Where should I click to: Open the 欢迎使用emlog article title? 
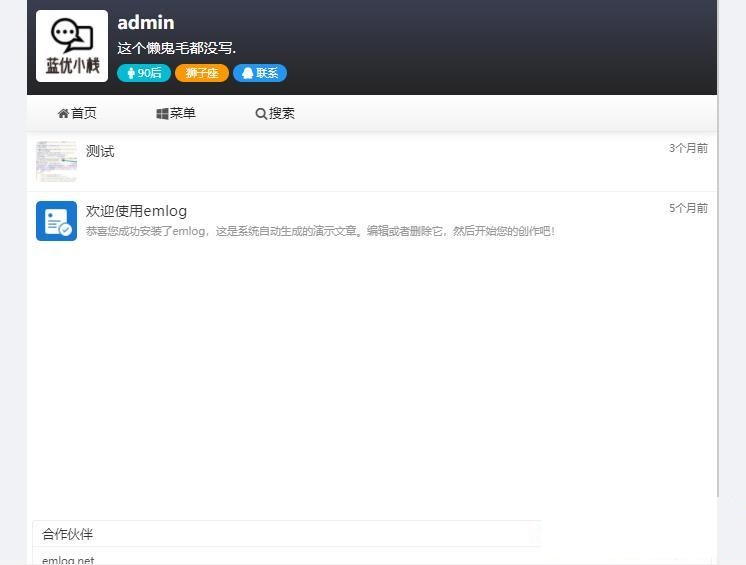pos(136,211)
